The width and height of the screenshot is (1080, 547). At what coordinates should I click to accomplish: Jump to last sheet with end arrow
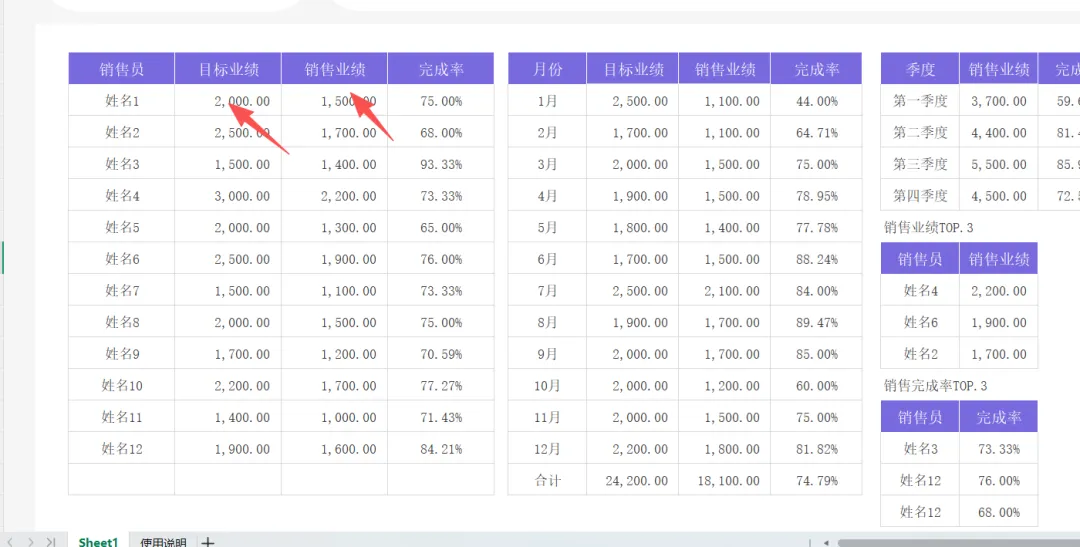pyautogui.click(x=50, y=541)
